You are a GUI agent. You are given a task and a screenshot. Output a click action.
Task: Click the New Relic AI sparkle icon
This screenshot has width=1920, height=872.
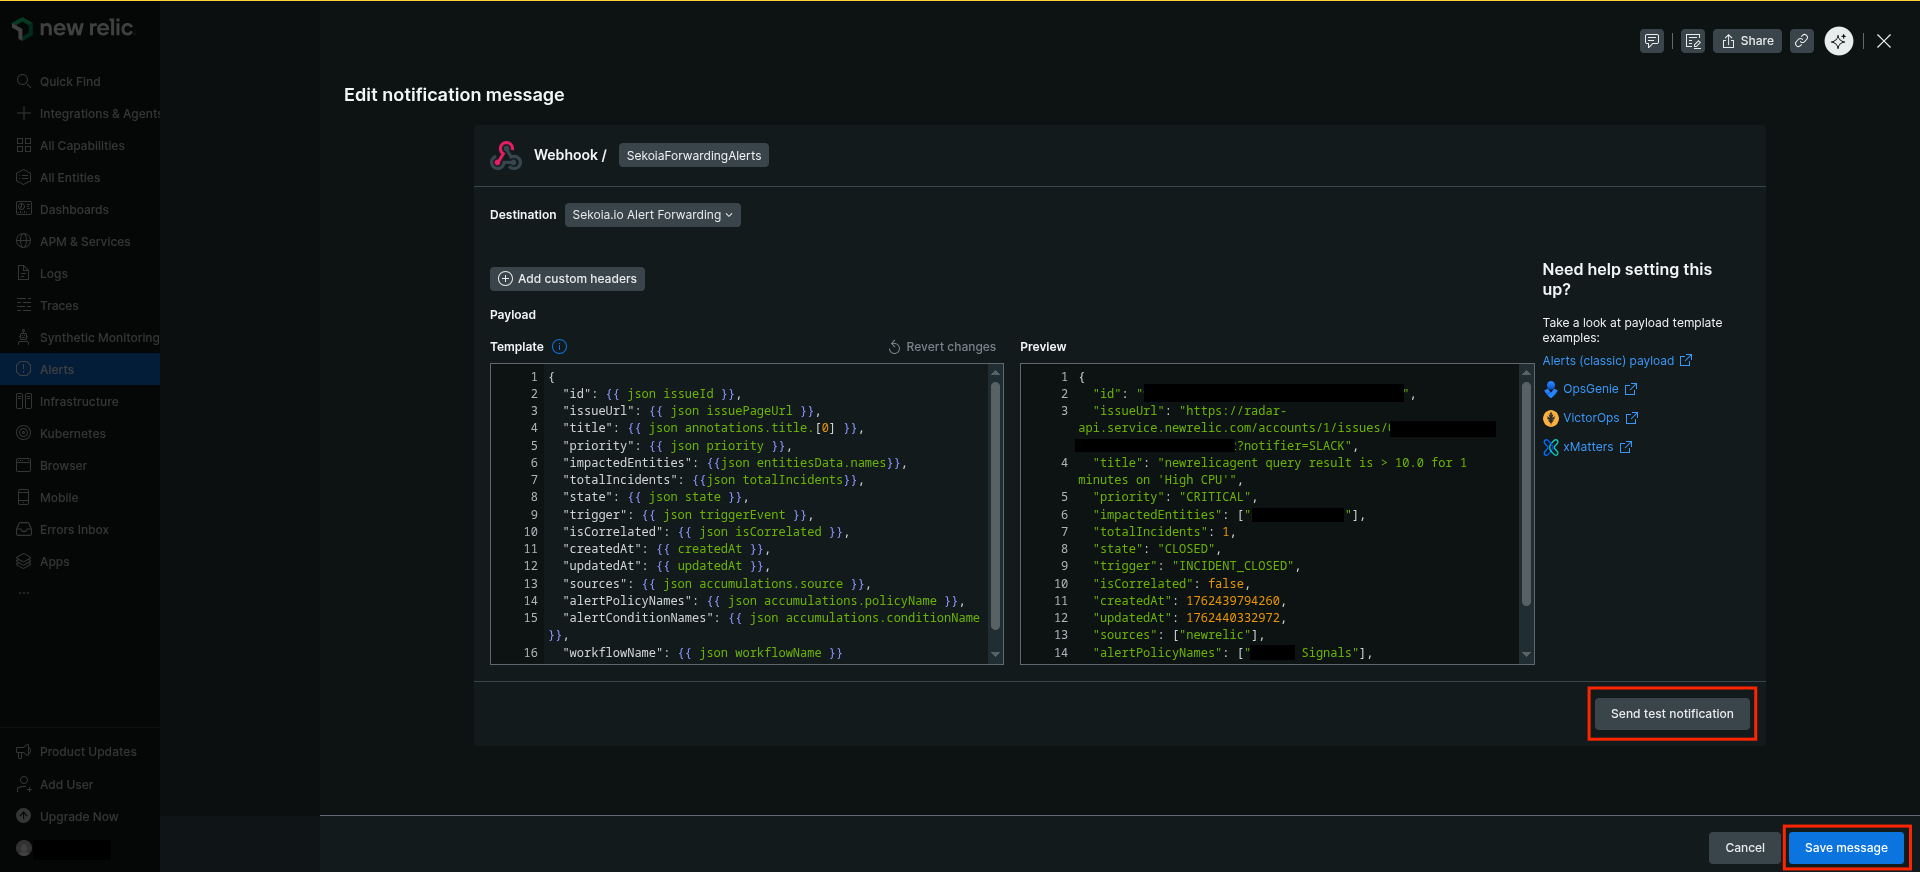(x=1838, y=41)
